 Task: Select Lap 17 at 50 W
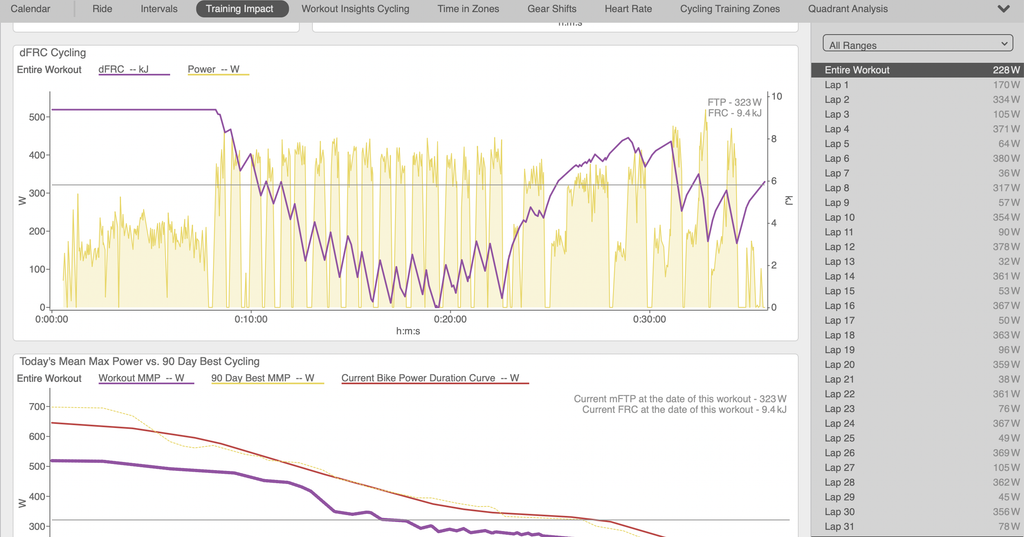(918, 320)
